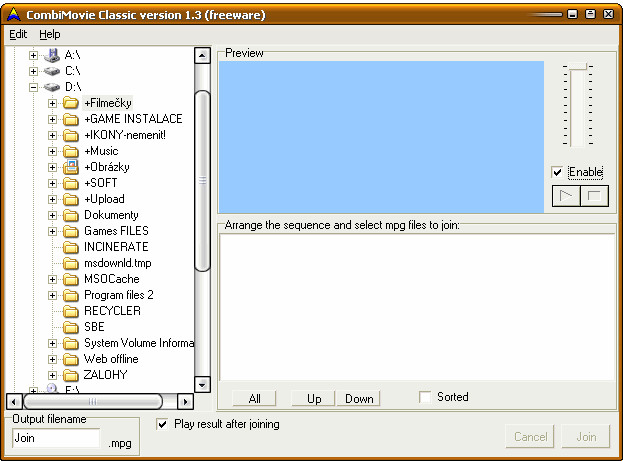Click the msdownld.tmp folder icon

tap(71, 263)
